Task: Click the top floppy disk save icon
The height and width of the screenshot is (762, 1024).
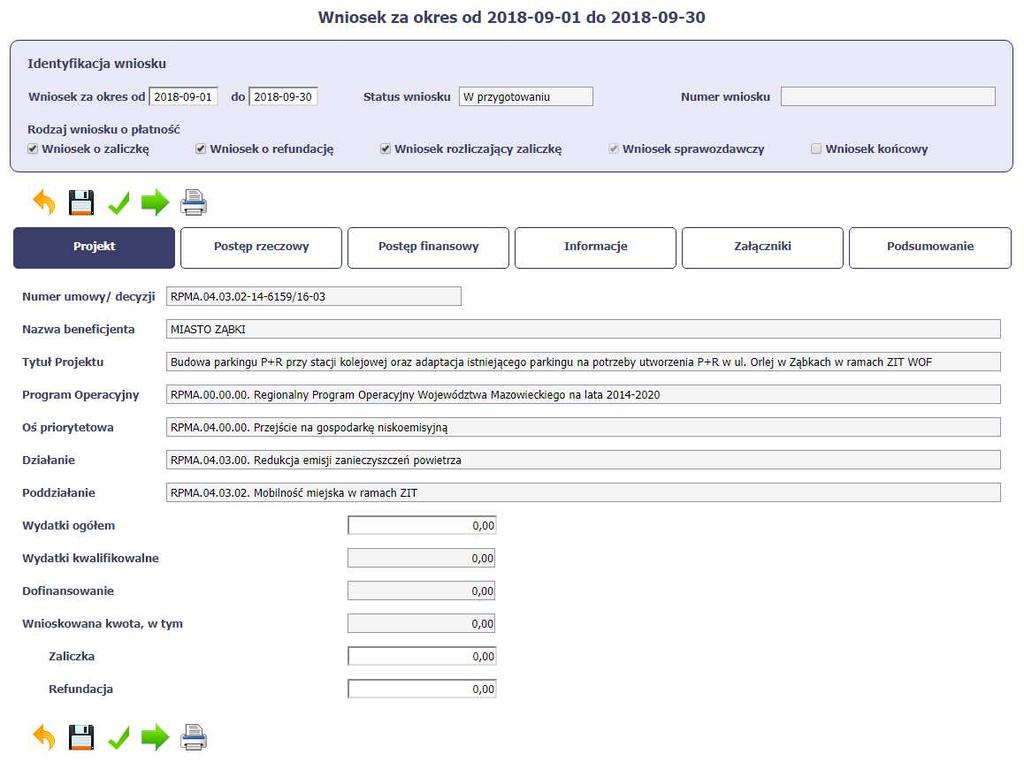Action: pos(81,202)
